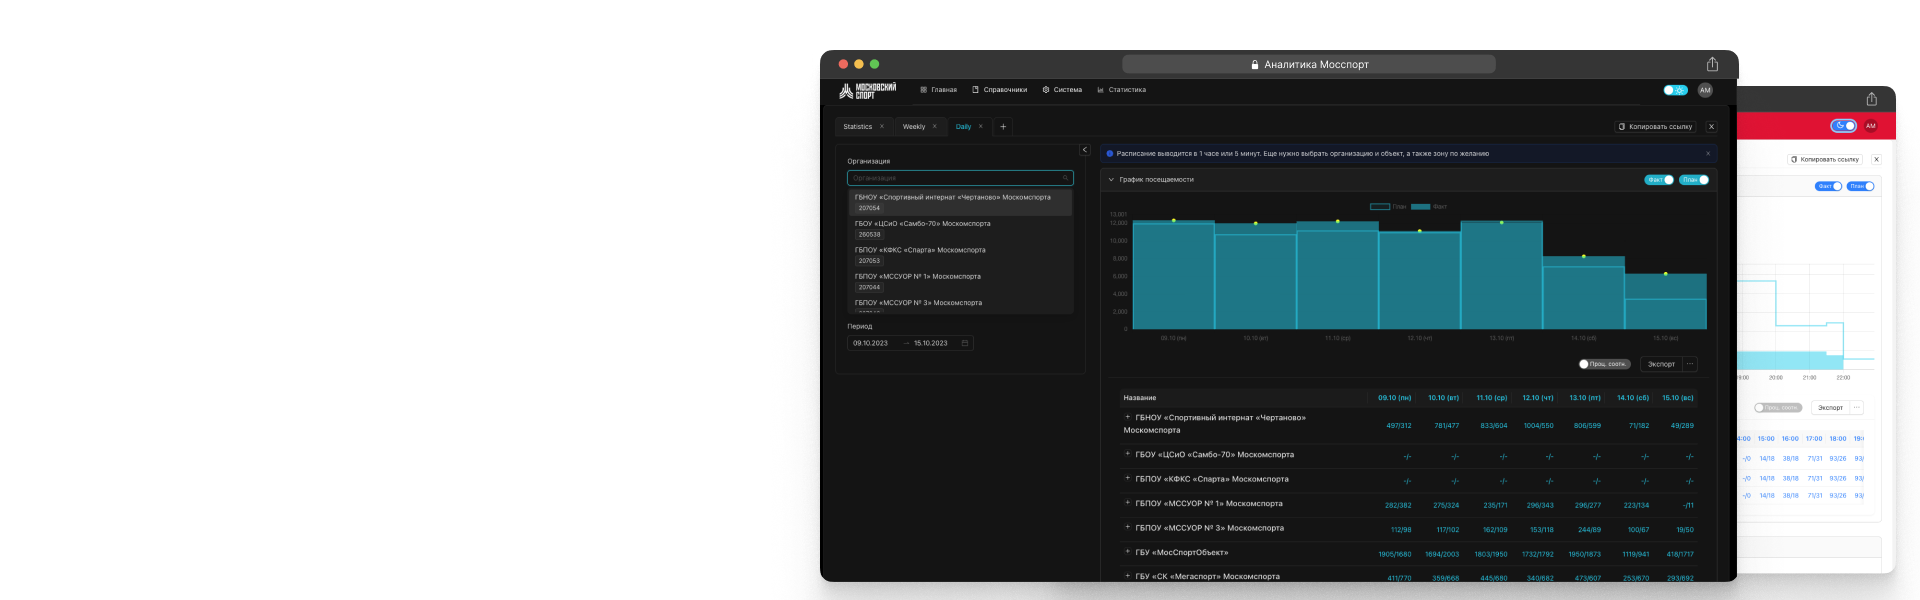Open the AM user avatar in dark window

point(1705,90)
